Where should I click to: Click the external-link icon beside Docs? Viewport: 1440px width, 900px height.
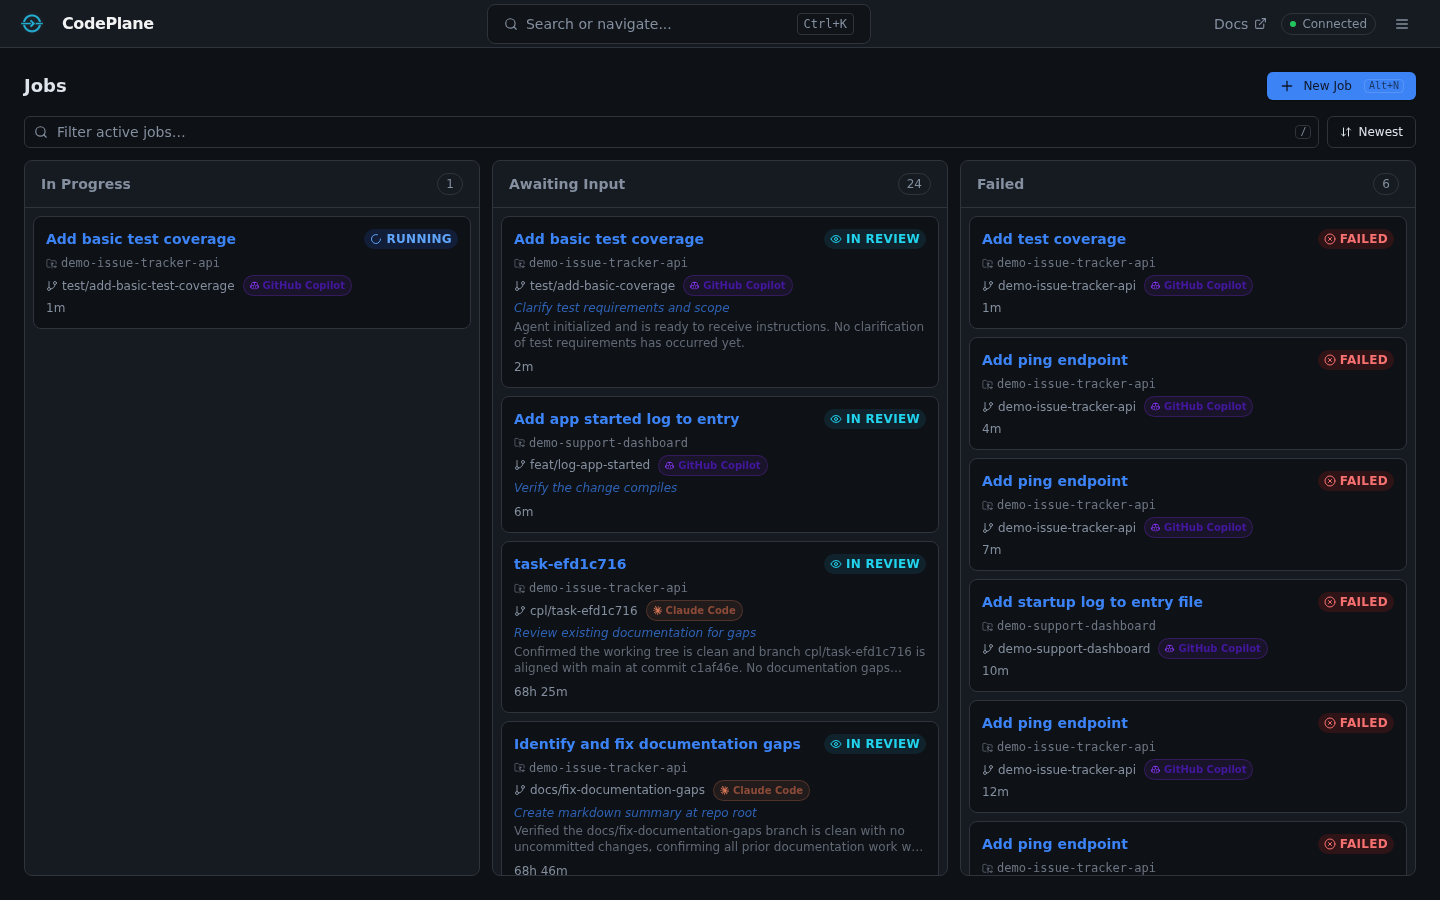click(x=1261, y=23)
